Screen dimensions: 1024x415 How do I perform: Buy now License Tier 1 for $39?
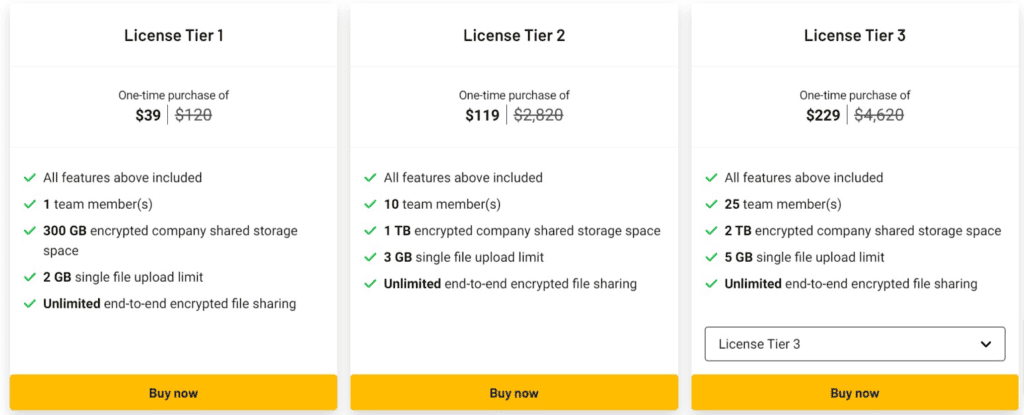tap(174, 392)
